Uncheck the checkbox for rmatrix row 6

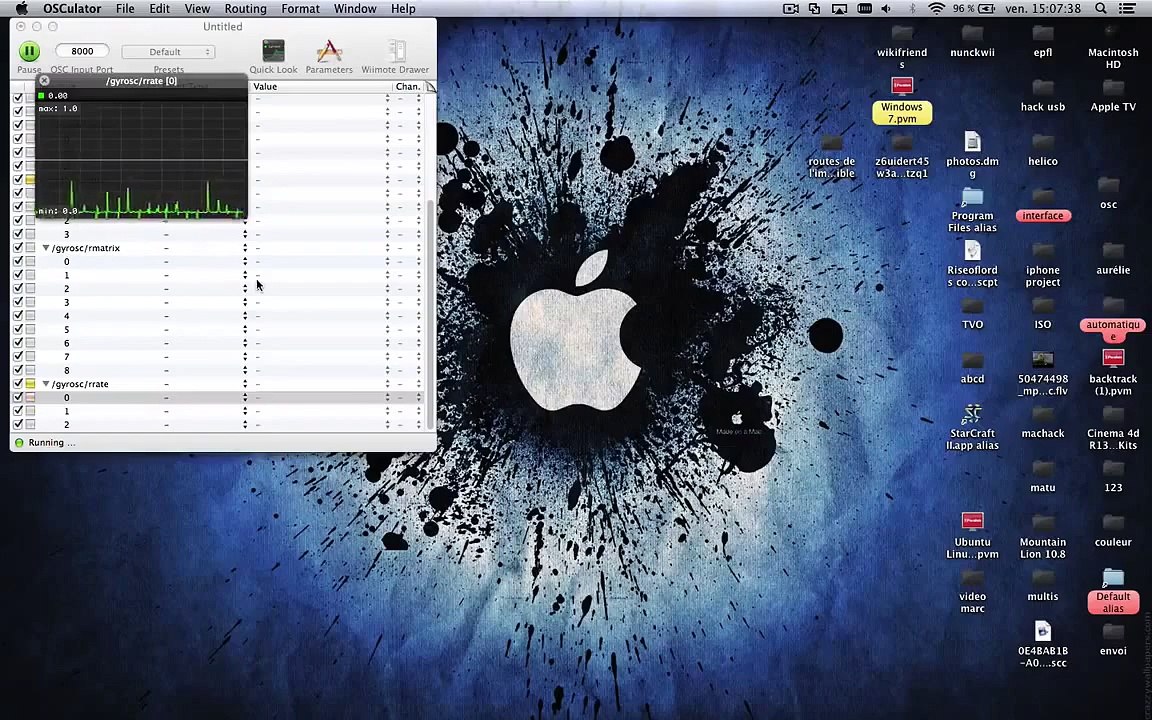tap(18, 343)
